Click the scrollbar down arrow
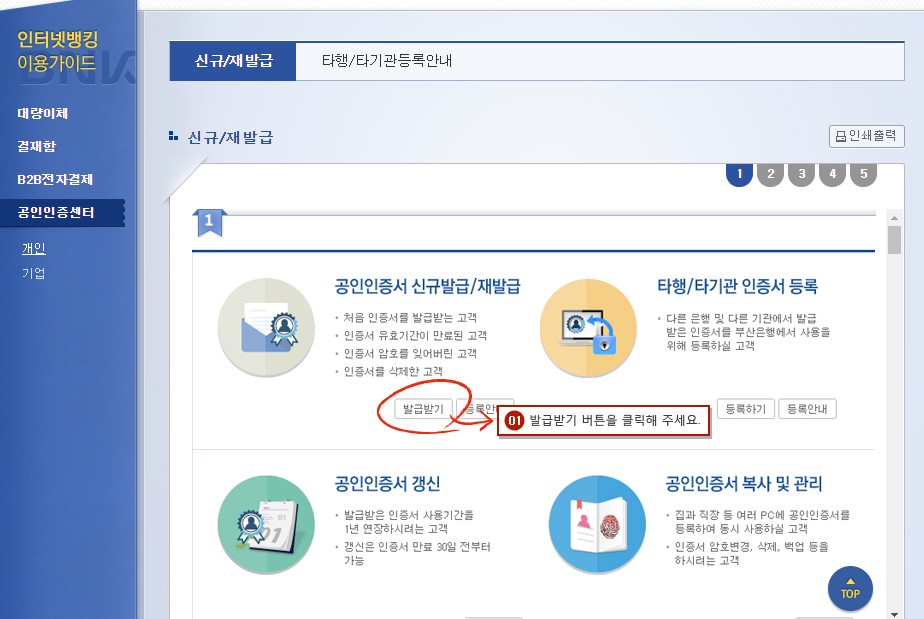 pos(895,614)
